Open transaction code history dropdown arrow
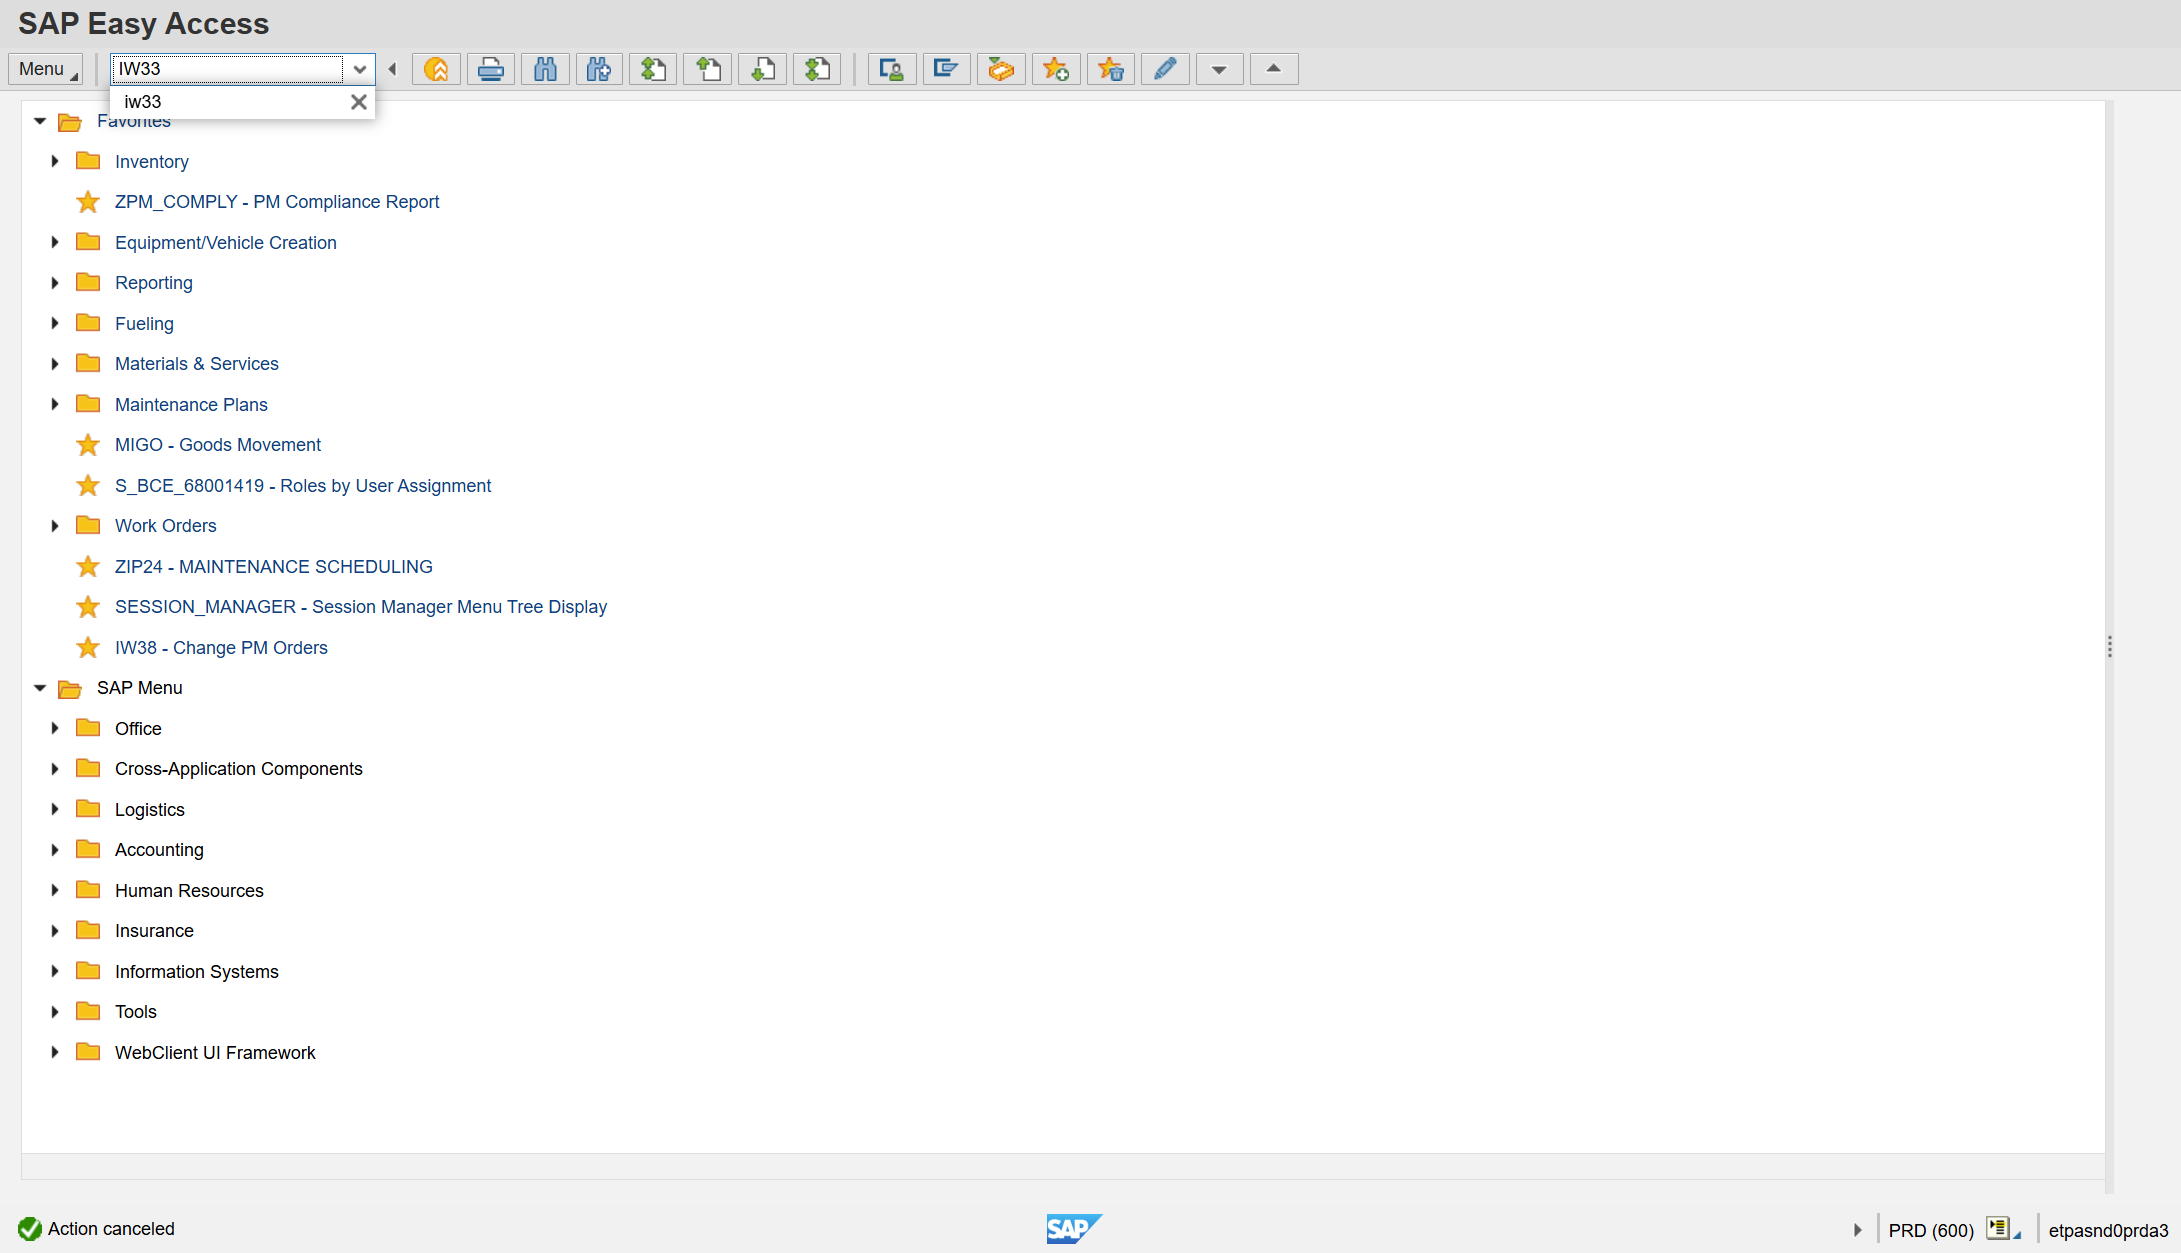The height and width of the screenshot is (1253, 2181). click(360, 69)
